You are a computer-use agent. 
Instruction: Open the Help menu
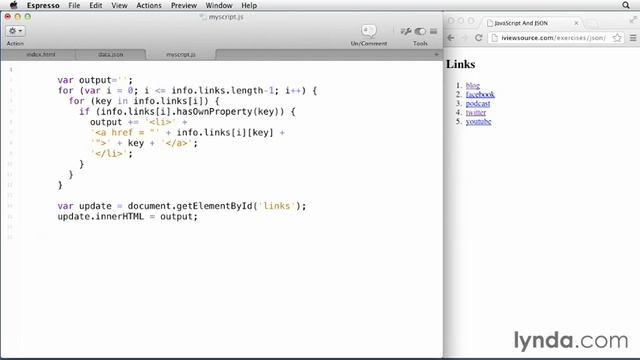[x=249, y=5]
